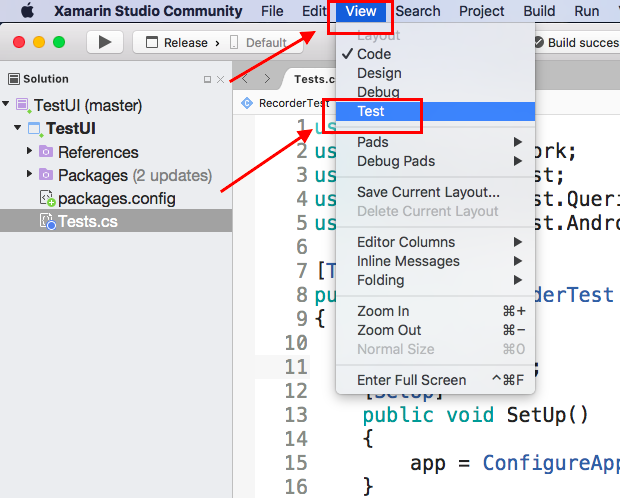This screenshot has height=498, width=620.
Task: Select Packages (2 updates) tree item
Action: coord(135,176)
